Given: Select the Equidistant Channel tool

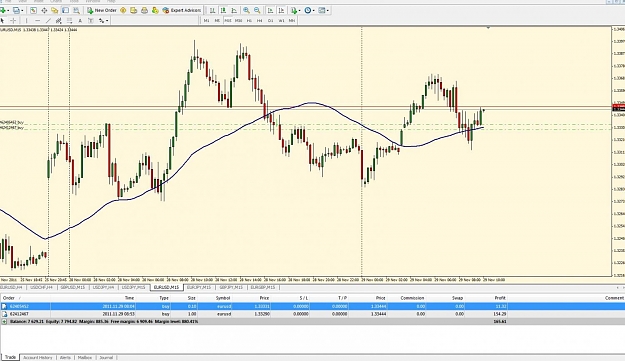Looking at the screenshot, I should [x=59, y=20].
